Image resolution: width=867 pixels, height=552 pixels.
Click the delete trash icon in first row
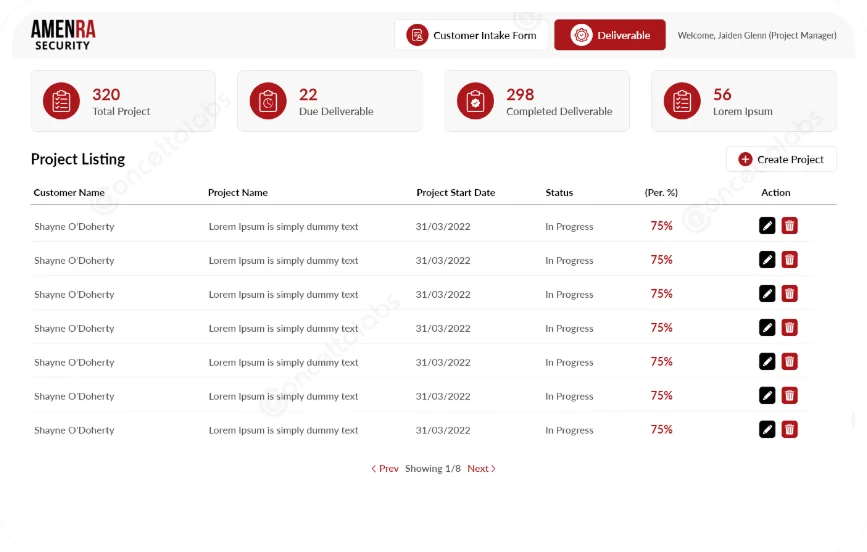[x=789, y=226]
